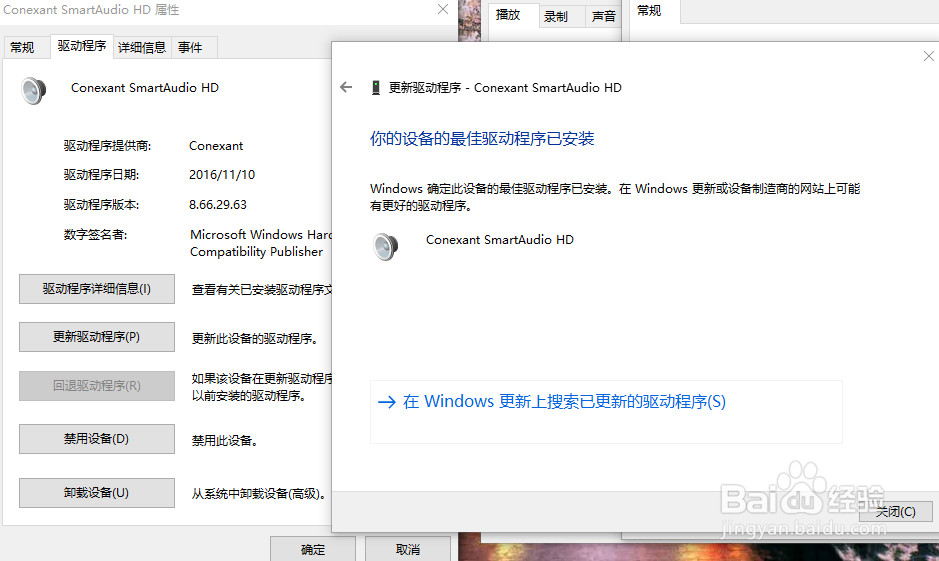Screen dimensions: 939x561
Task: Open the 详细信息 tab
Action: [x=142, y=47]
